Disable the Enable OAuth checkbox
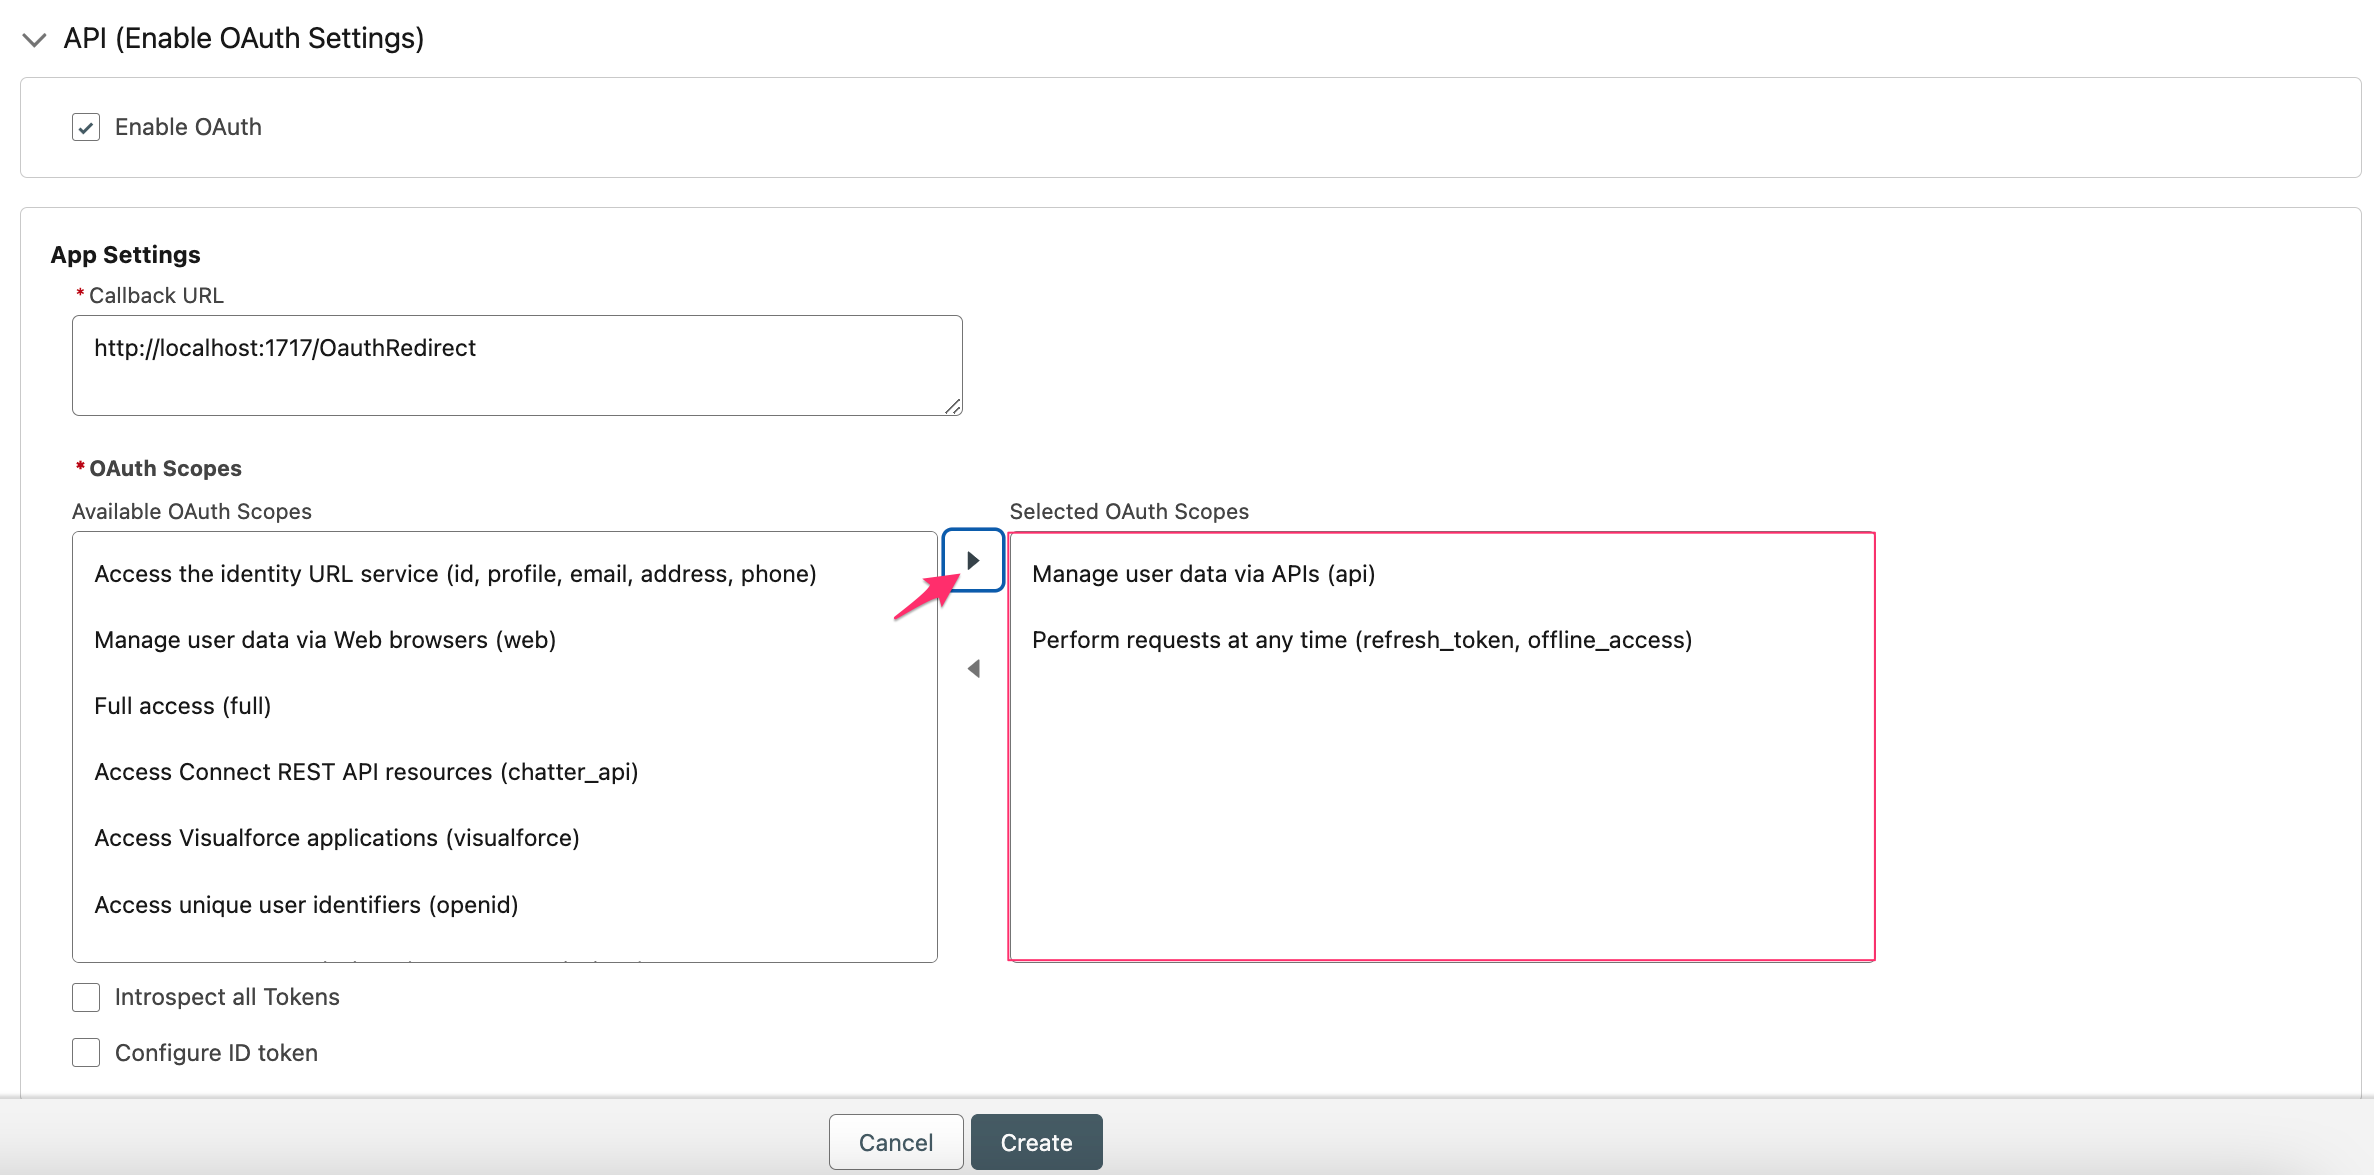 click(86, 126)
